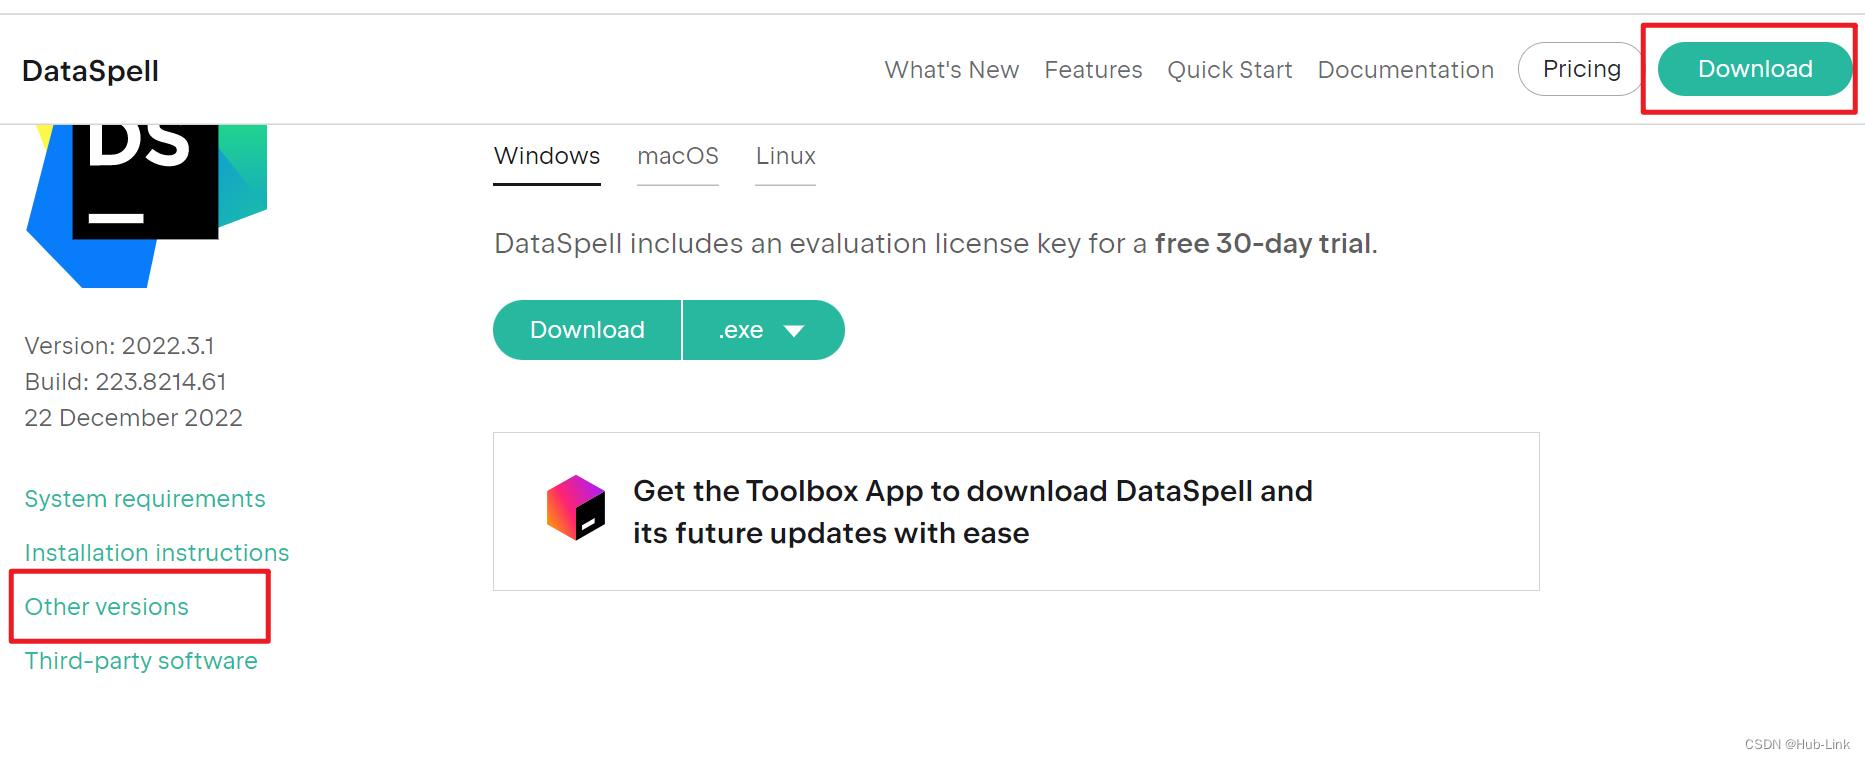The height and width of the screenshot is (759, 1865).
Task: Go to Quick Start page
Action: coord(1230,70)
